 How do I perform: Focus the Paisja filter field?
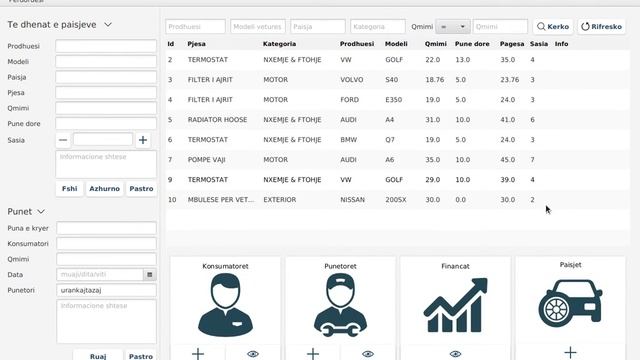[318, 27]
